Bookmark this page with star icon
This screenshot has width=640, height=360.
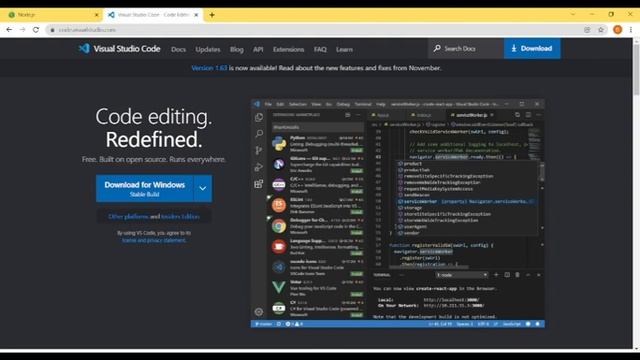pos(601,30)
